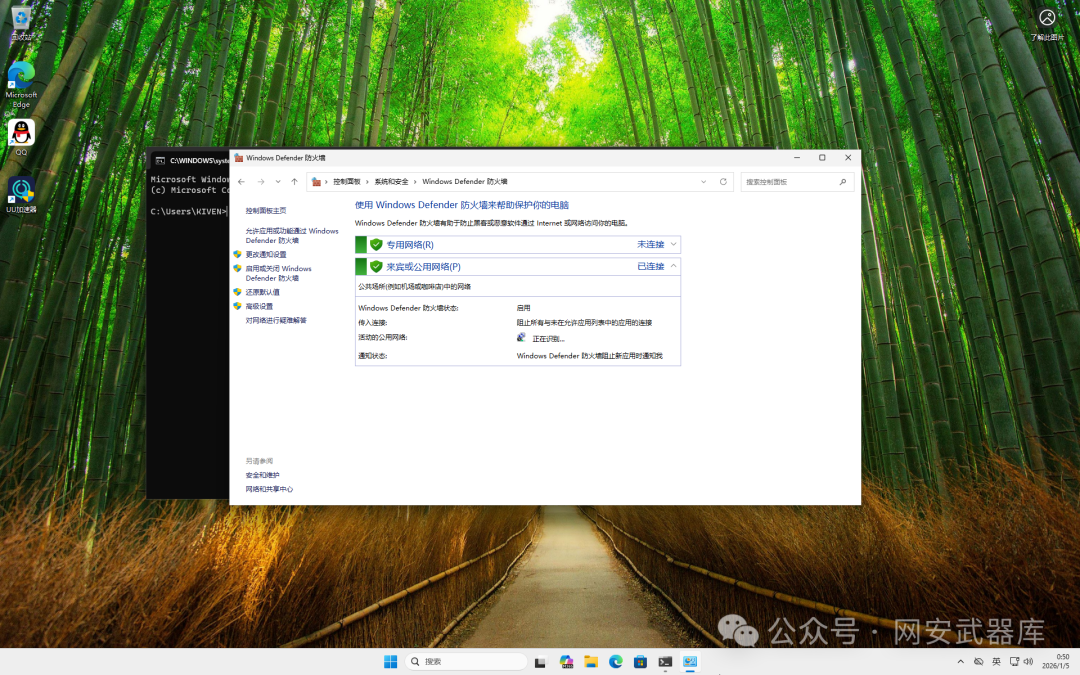This screenshot has height=675, width=1080.
Task: Open the Microsoft Edge desktop shortcut
Action: (x=21, y=85)
